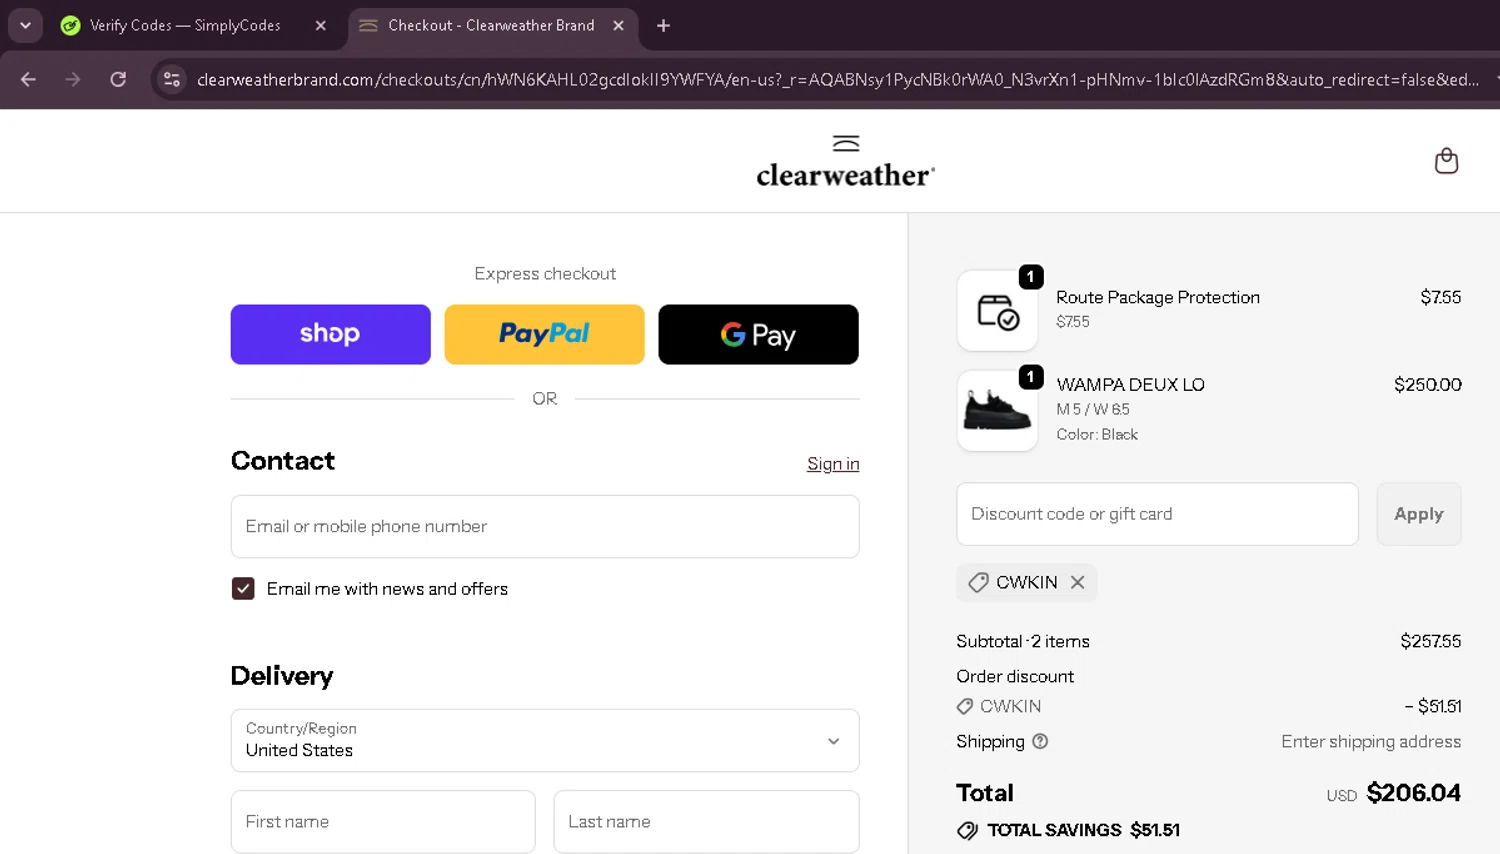1500x854 pixels.
Task: Click the TOTAL SAVINGS tag icon
Action: 967,830
